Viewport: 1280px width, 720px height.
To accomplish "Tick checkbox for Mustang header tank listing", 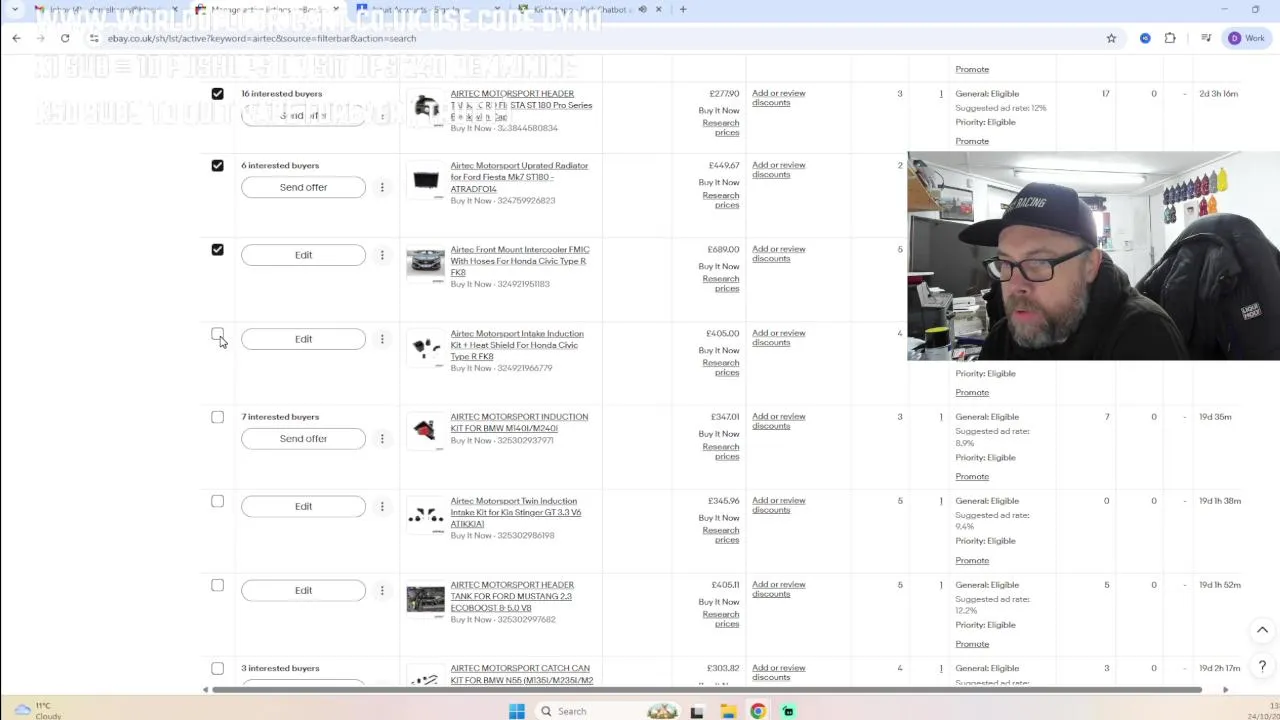I will click(x=217, y=585).
